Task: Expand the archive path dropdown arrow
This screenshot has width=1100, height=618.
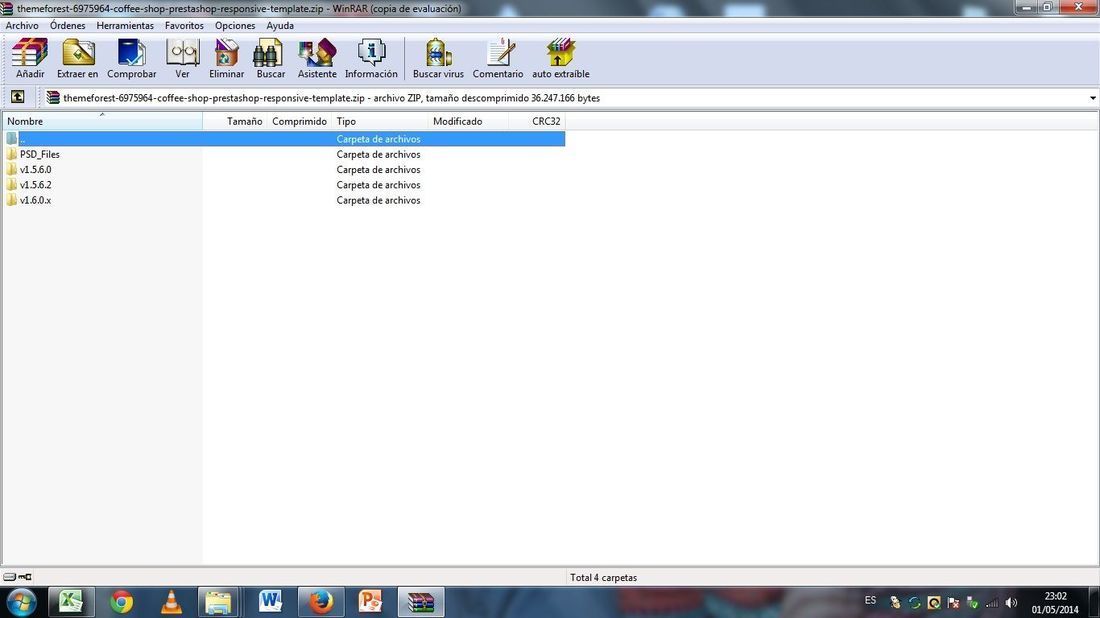Action: (1092, 98)
